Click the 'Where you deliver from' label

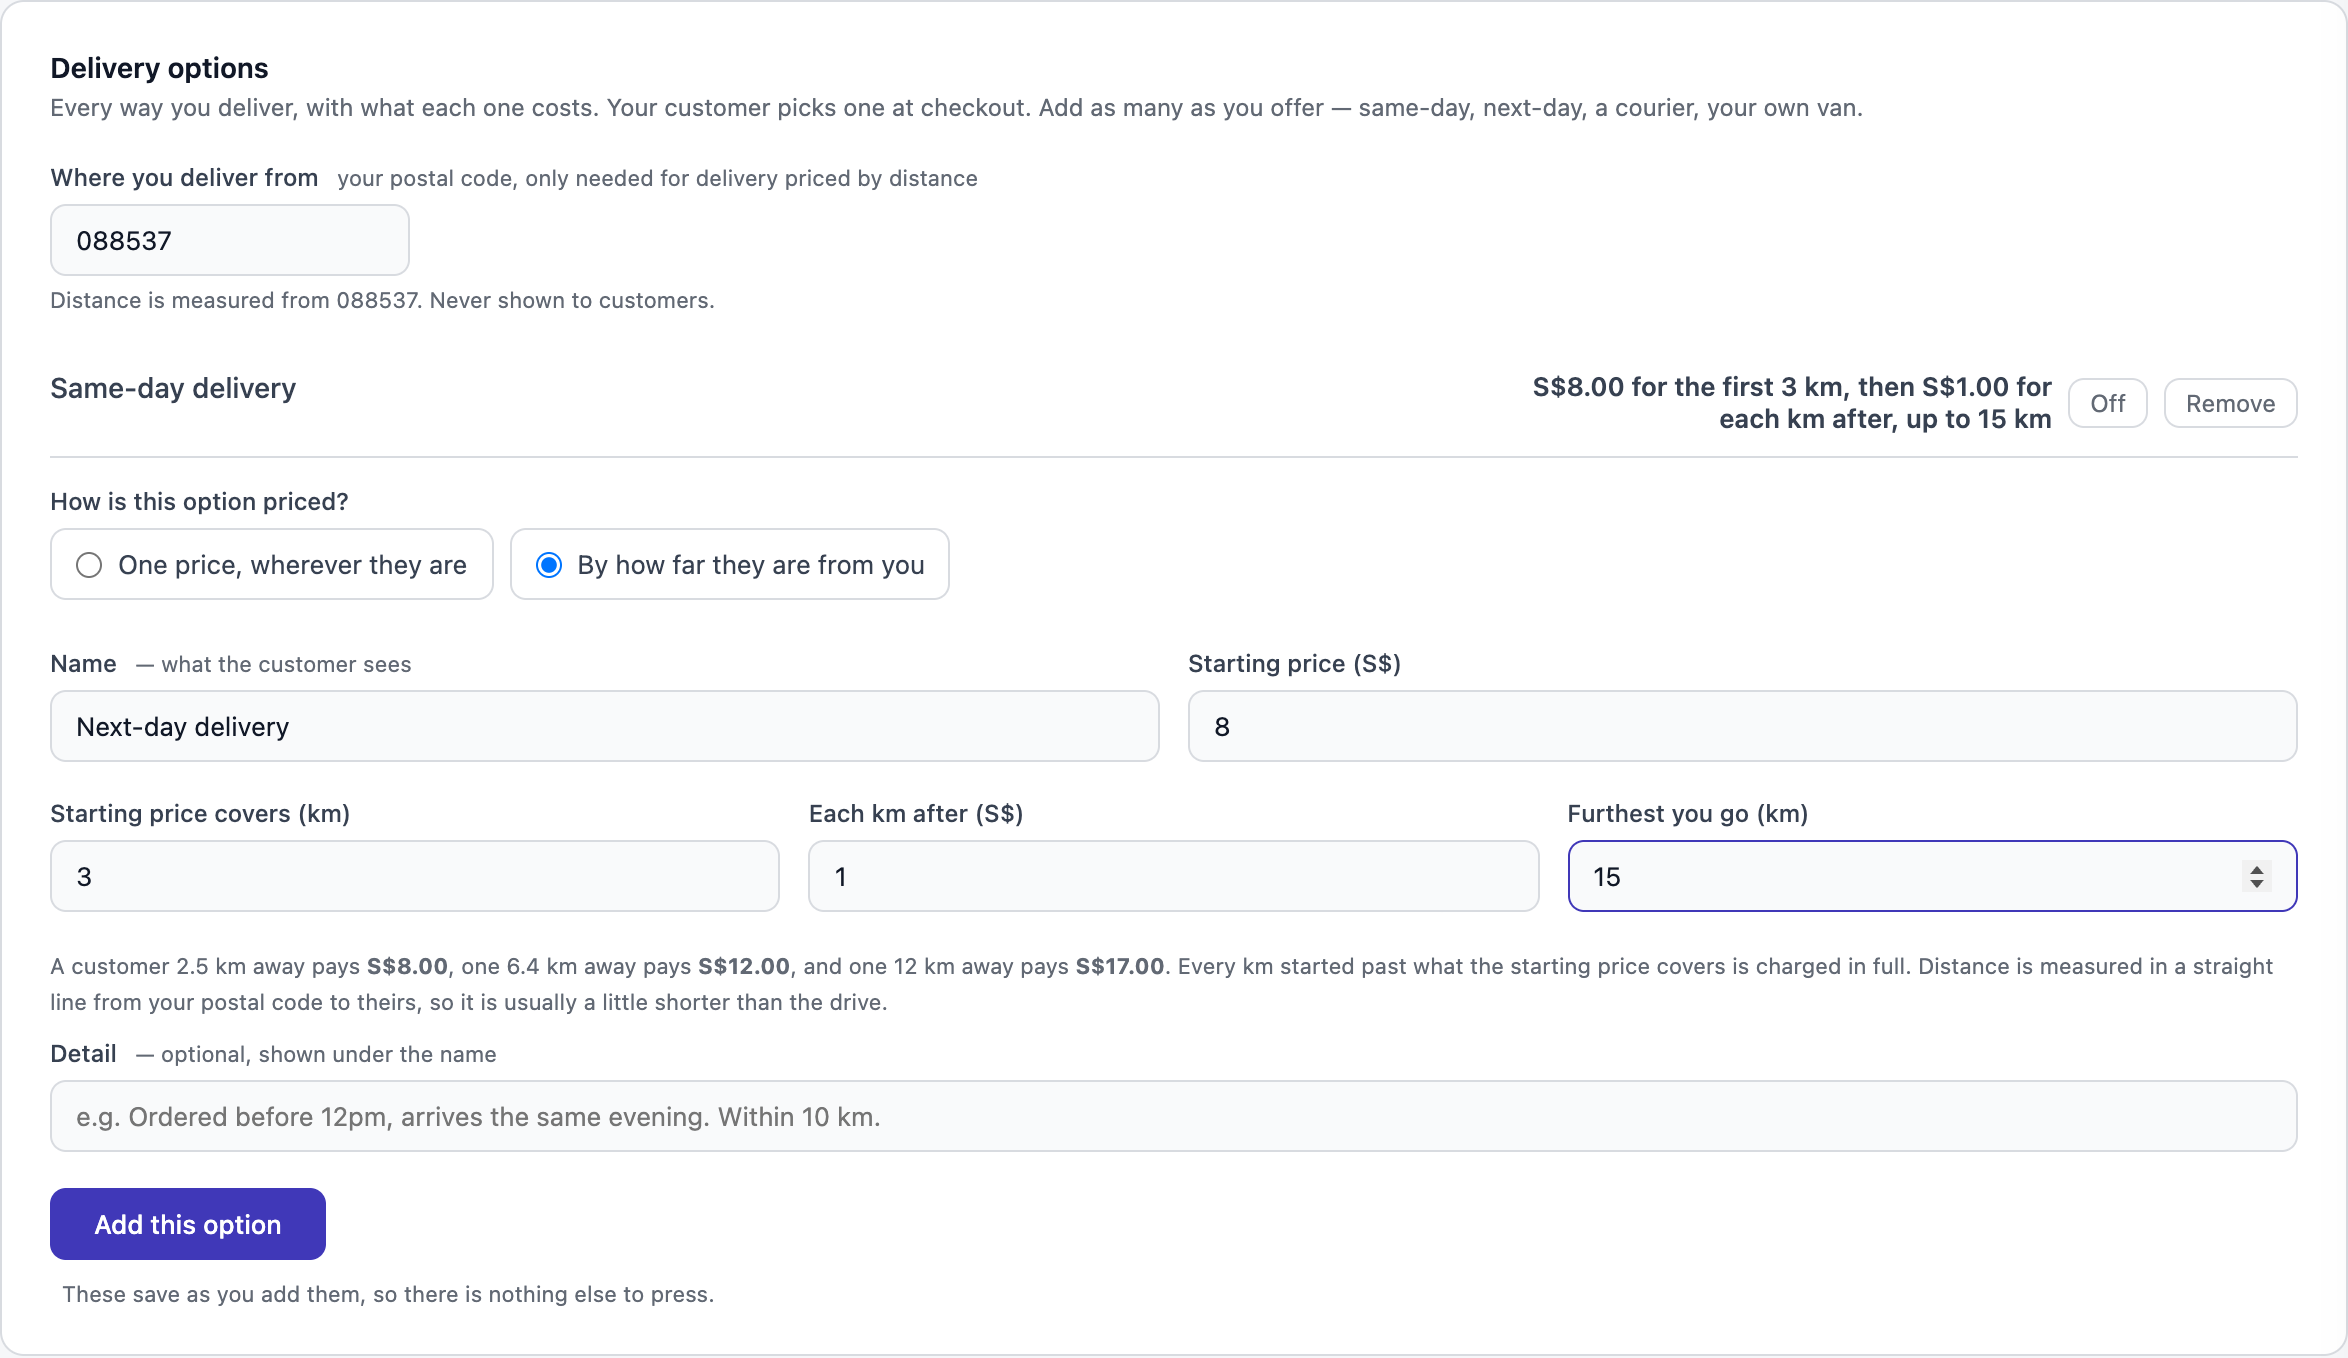(x=184, y=177)
